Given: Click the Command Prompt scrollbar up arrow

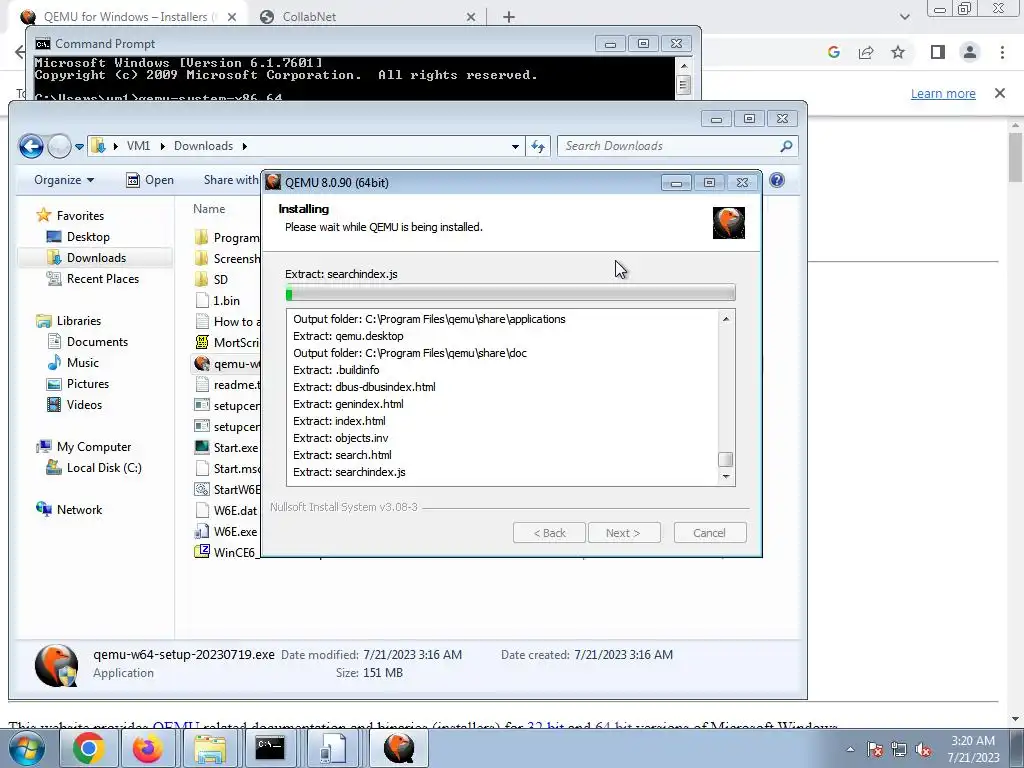Looking at the screenshot, I should (x=684, y=65).
